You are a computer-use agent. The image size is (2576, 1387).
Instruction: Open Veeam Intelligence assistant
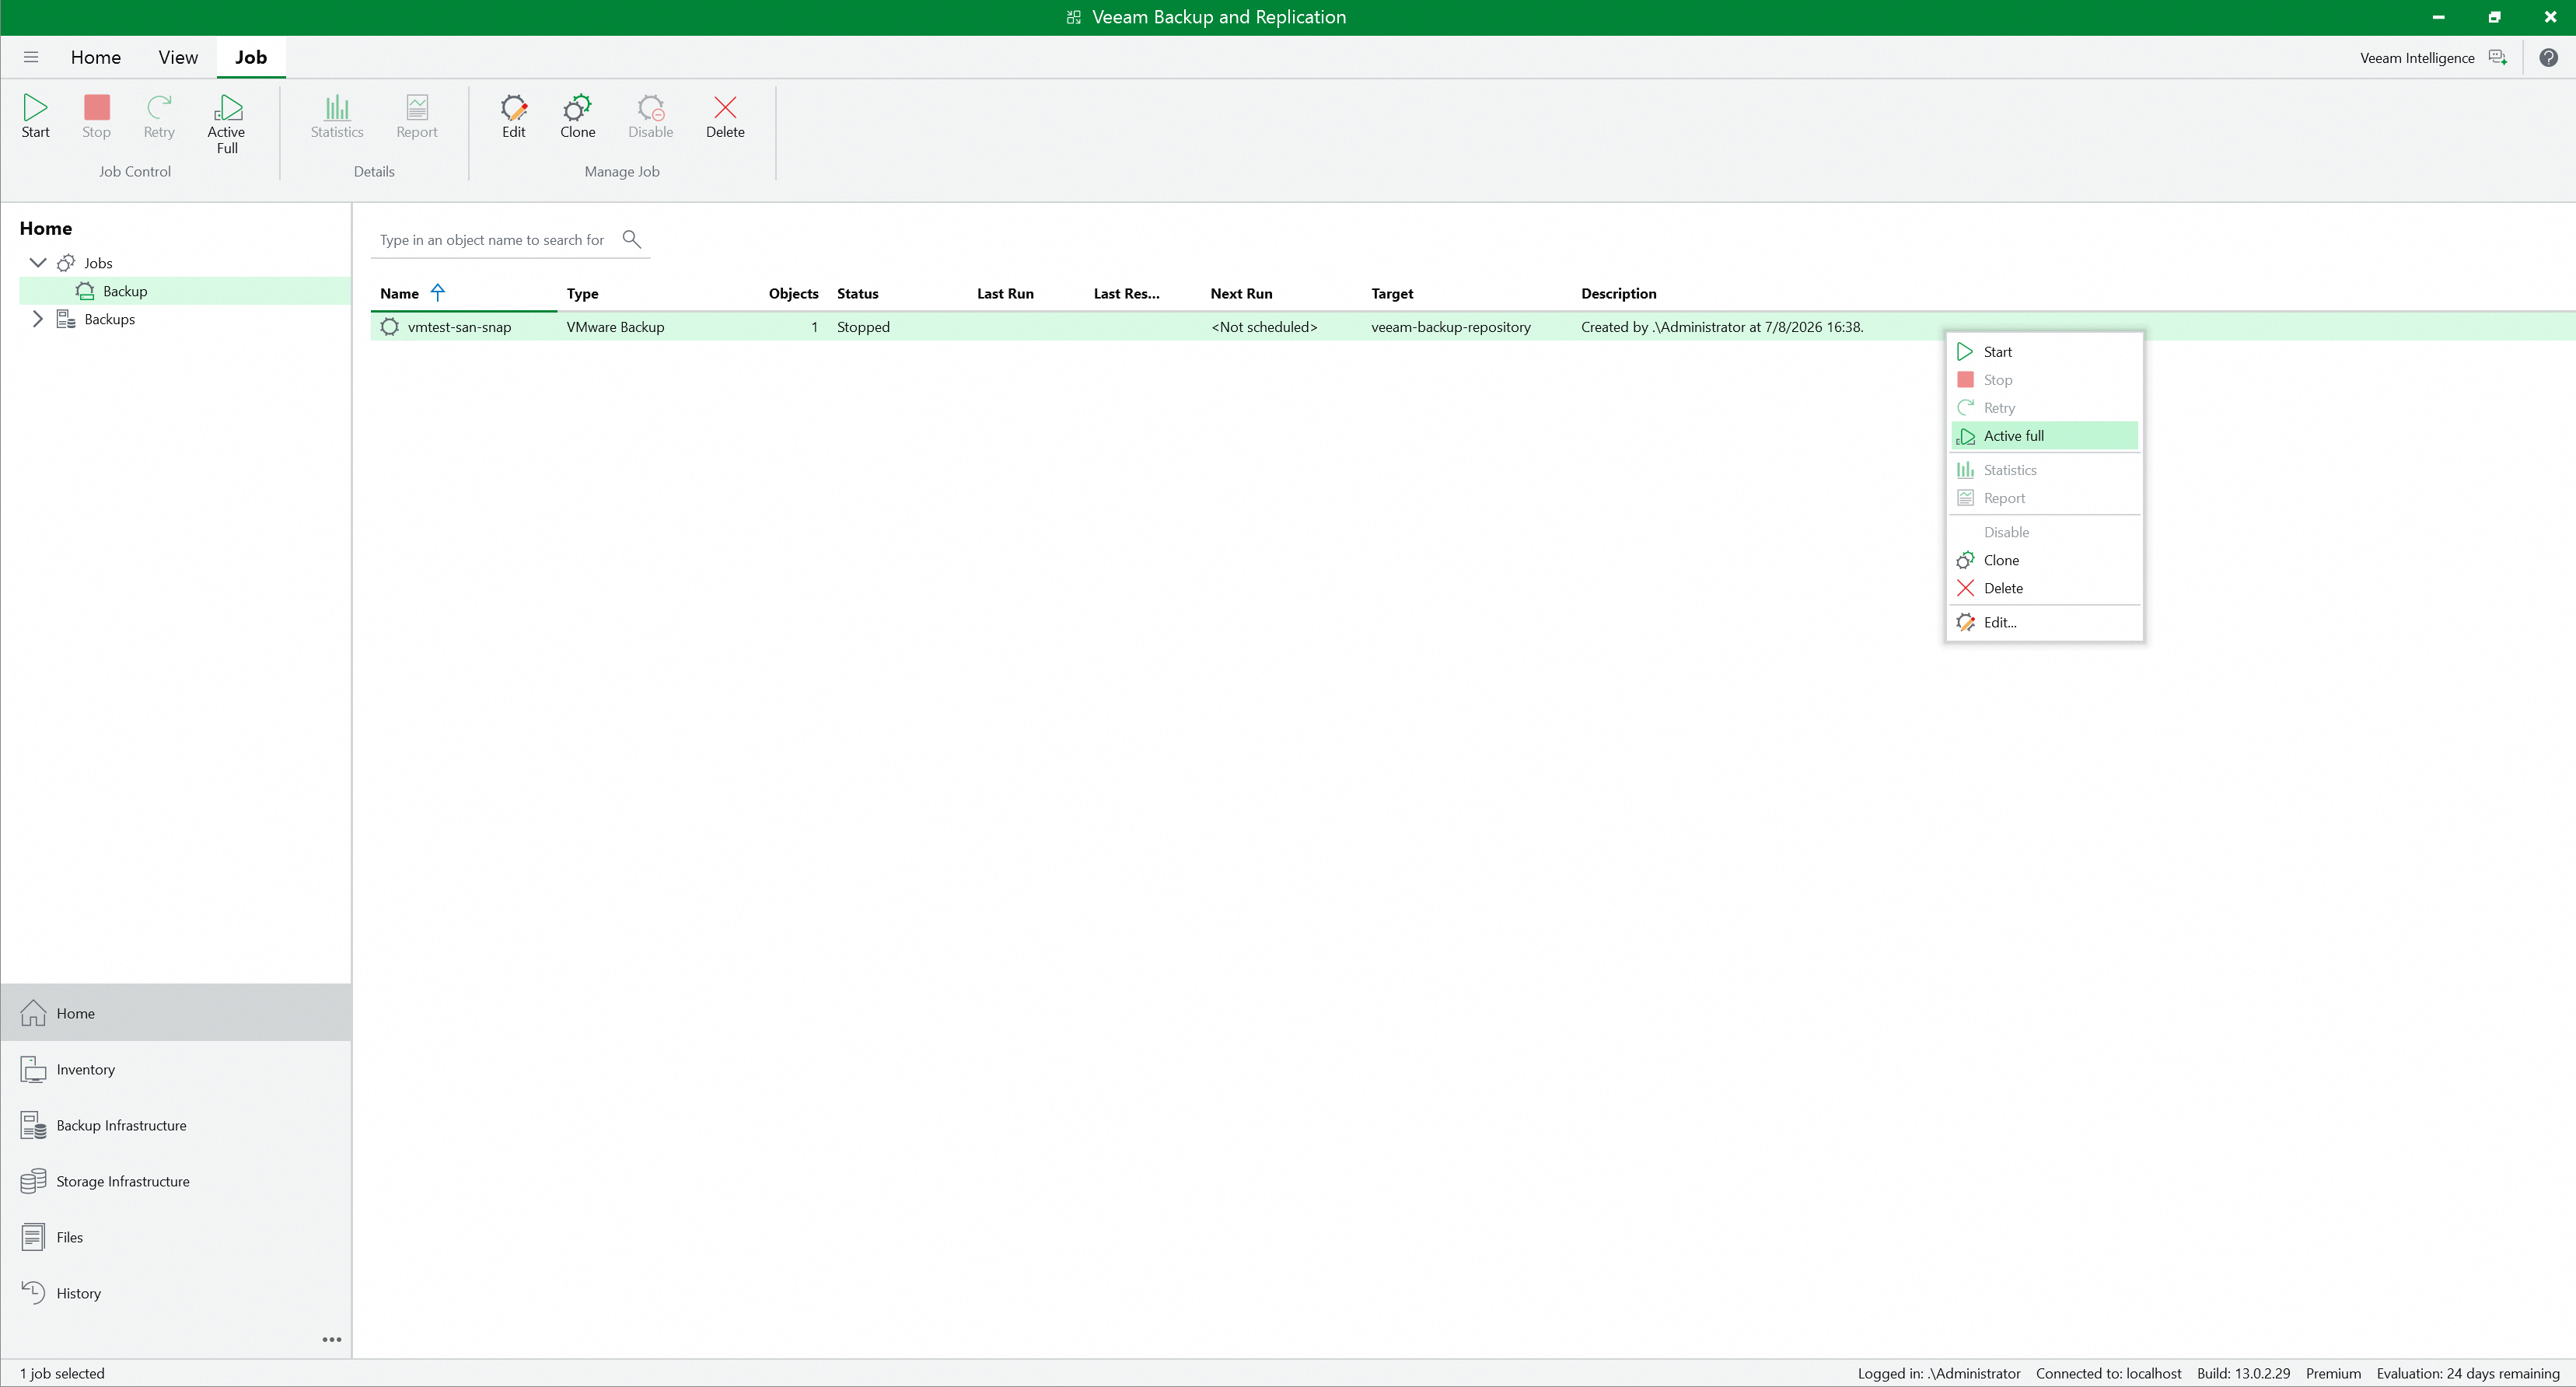pos(2433,58)
